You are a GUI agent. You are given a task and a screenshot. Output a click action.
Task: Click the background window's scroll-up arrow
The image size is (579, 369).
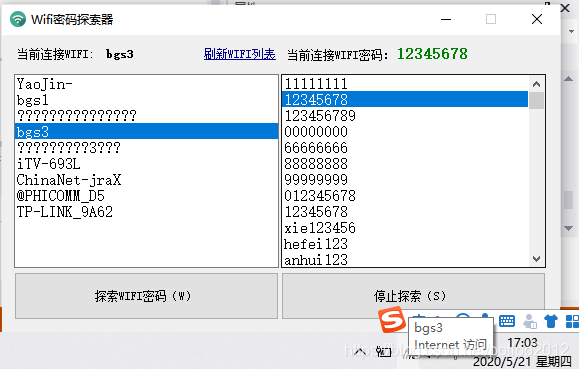[x=569, y=79]
